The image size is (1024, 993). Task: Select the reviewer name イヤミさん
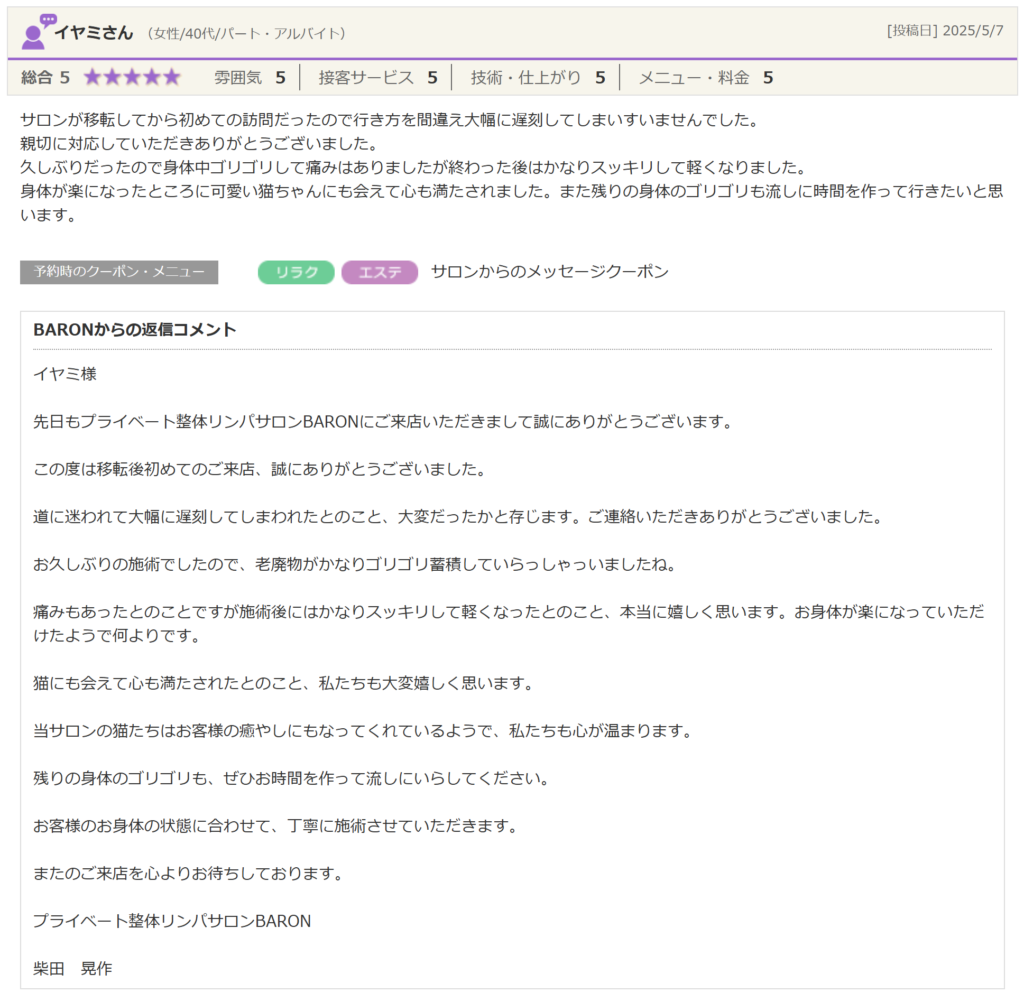pos(93,32)
